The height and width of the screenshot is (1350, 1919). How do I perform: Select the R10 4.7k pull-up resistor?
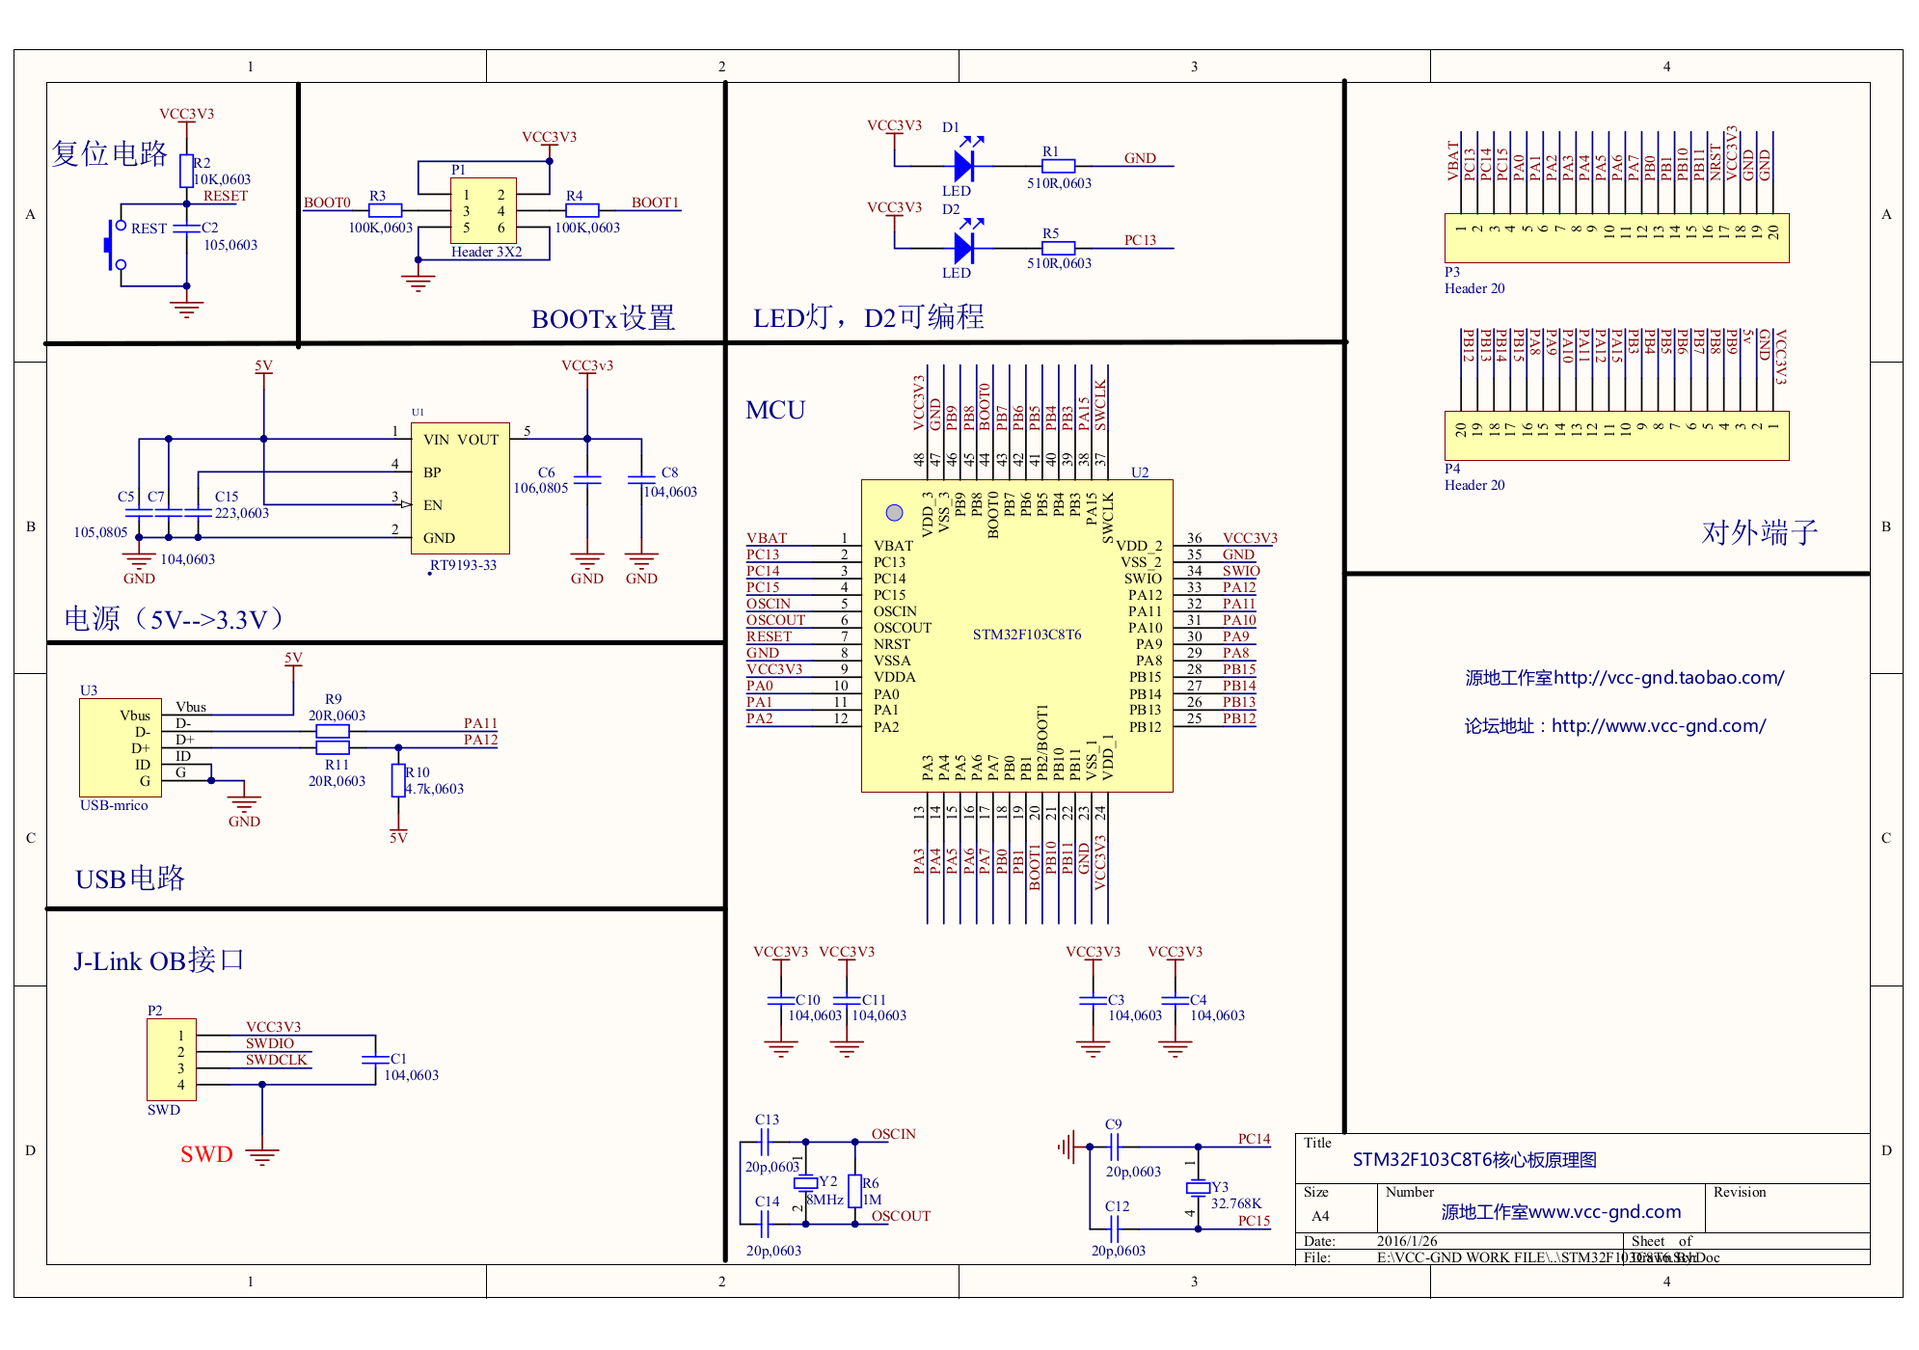[x=398, y=780]
